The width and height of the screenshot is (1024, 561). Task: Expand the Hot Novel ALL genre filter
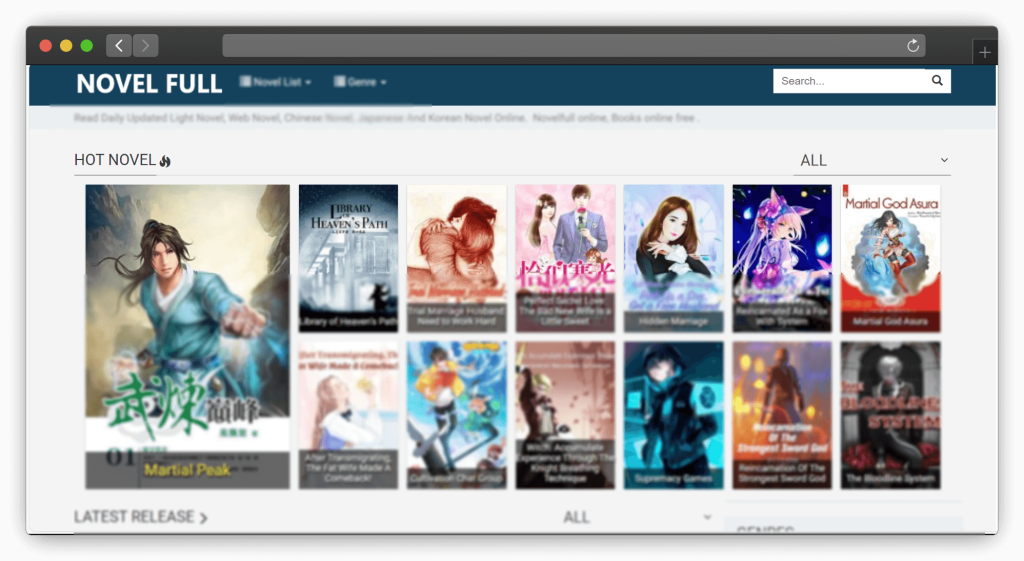tap(871, 160)
